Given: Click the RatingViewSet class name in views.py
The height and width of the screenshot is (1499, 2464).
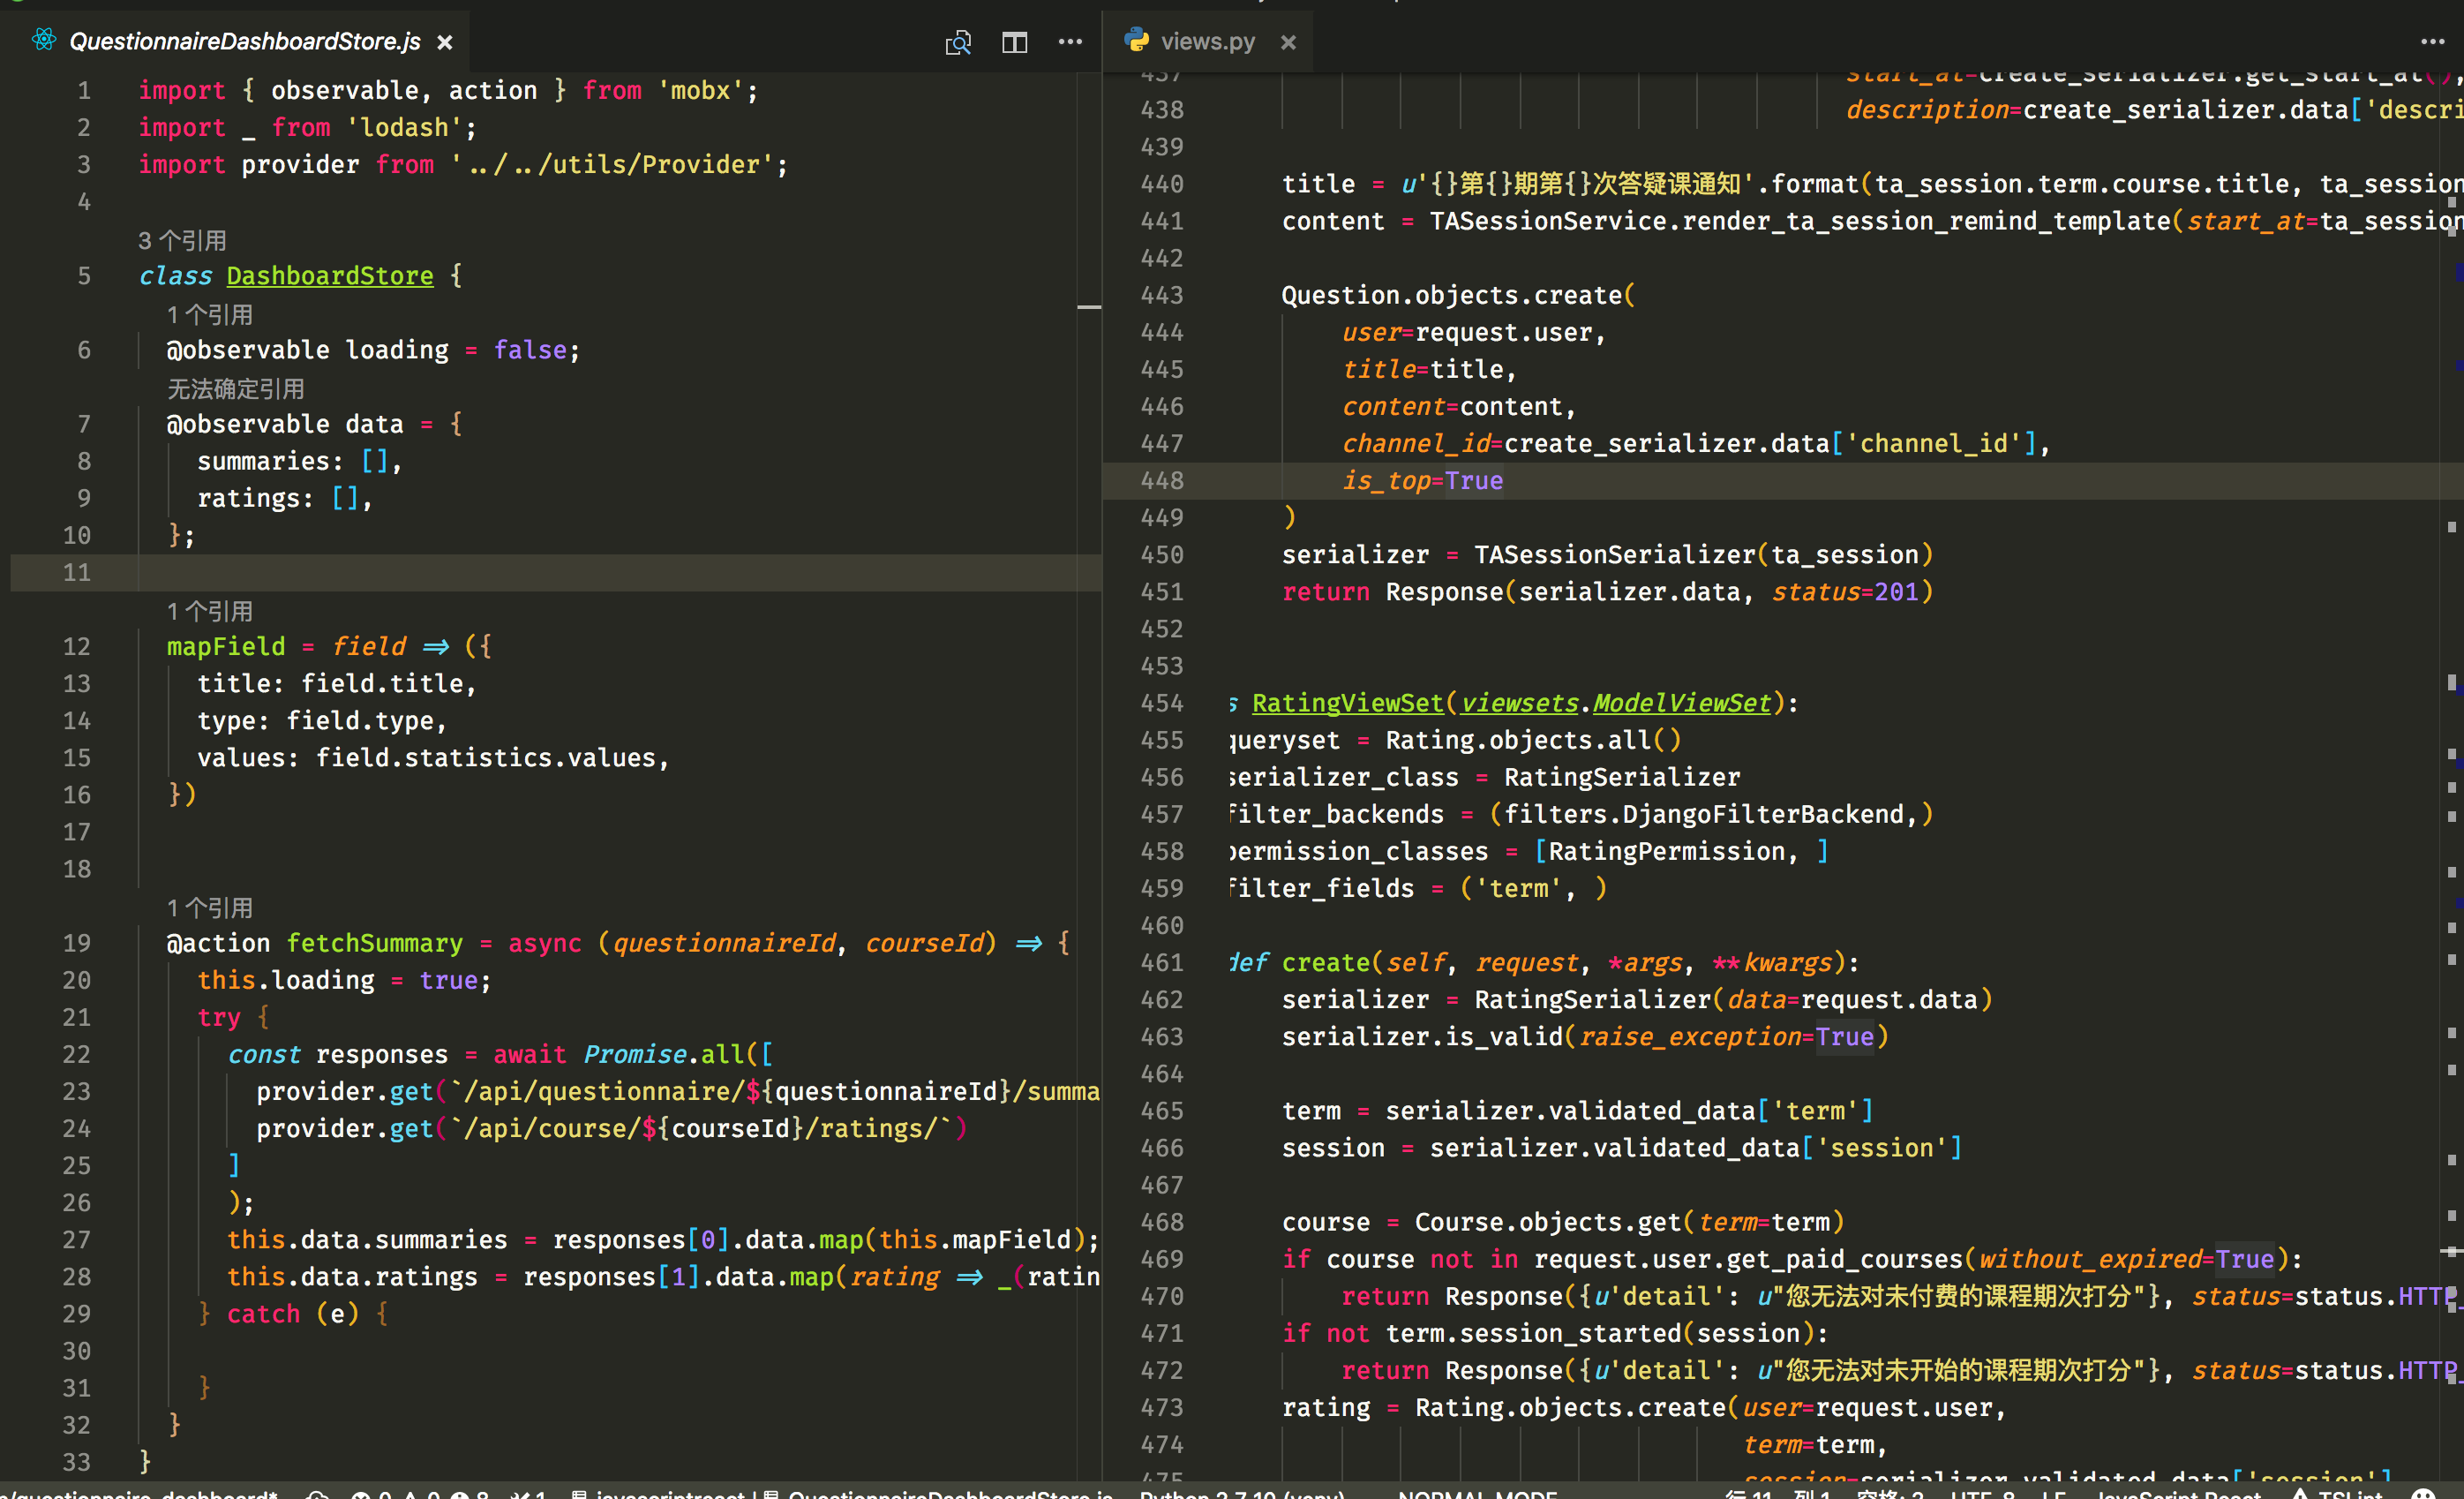Looking at the screenshot, I should coord(1347,703).
